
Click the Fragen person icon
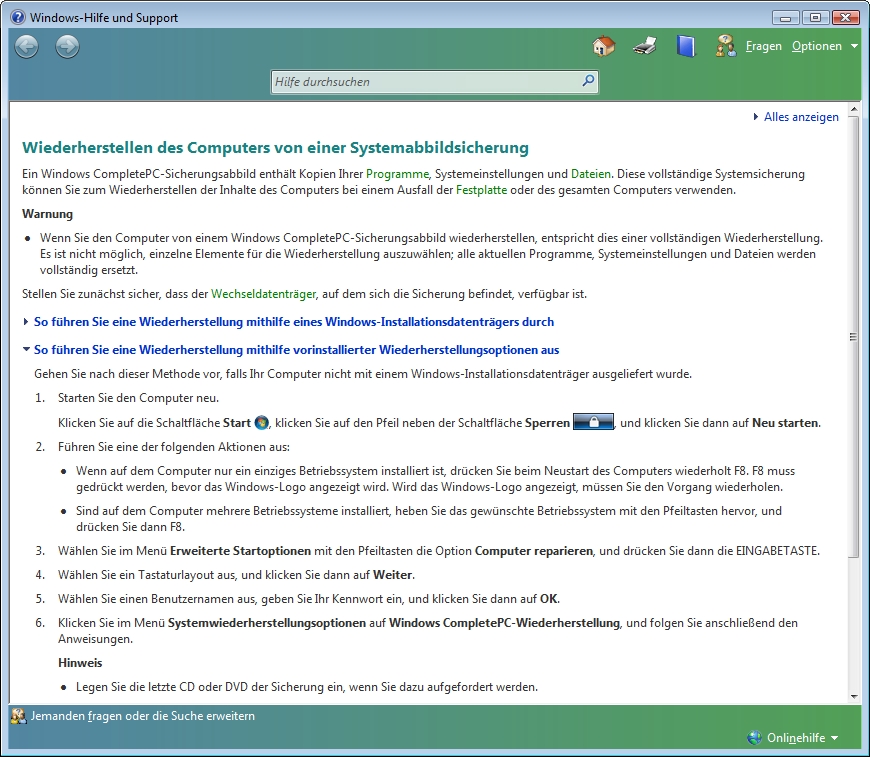(726, 46)
